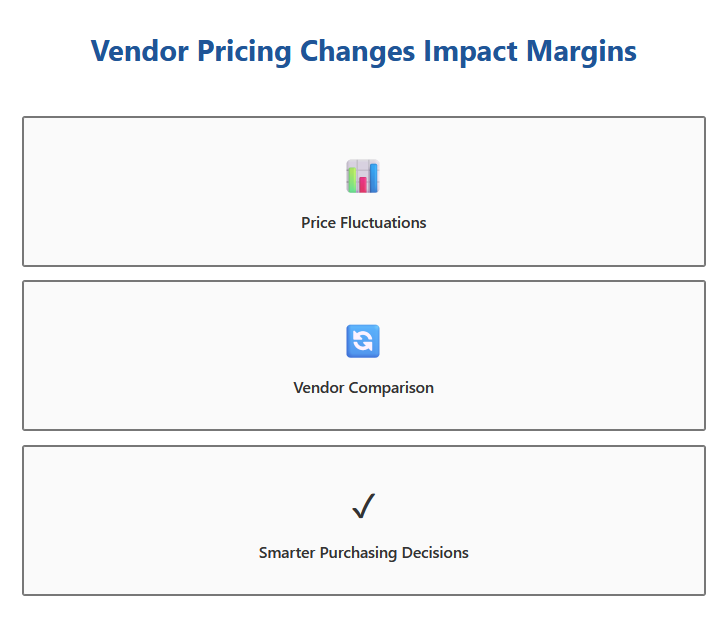Click the word "Decisions" in the third card
Screen dimensions: 718x643
tap(435, 553)
